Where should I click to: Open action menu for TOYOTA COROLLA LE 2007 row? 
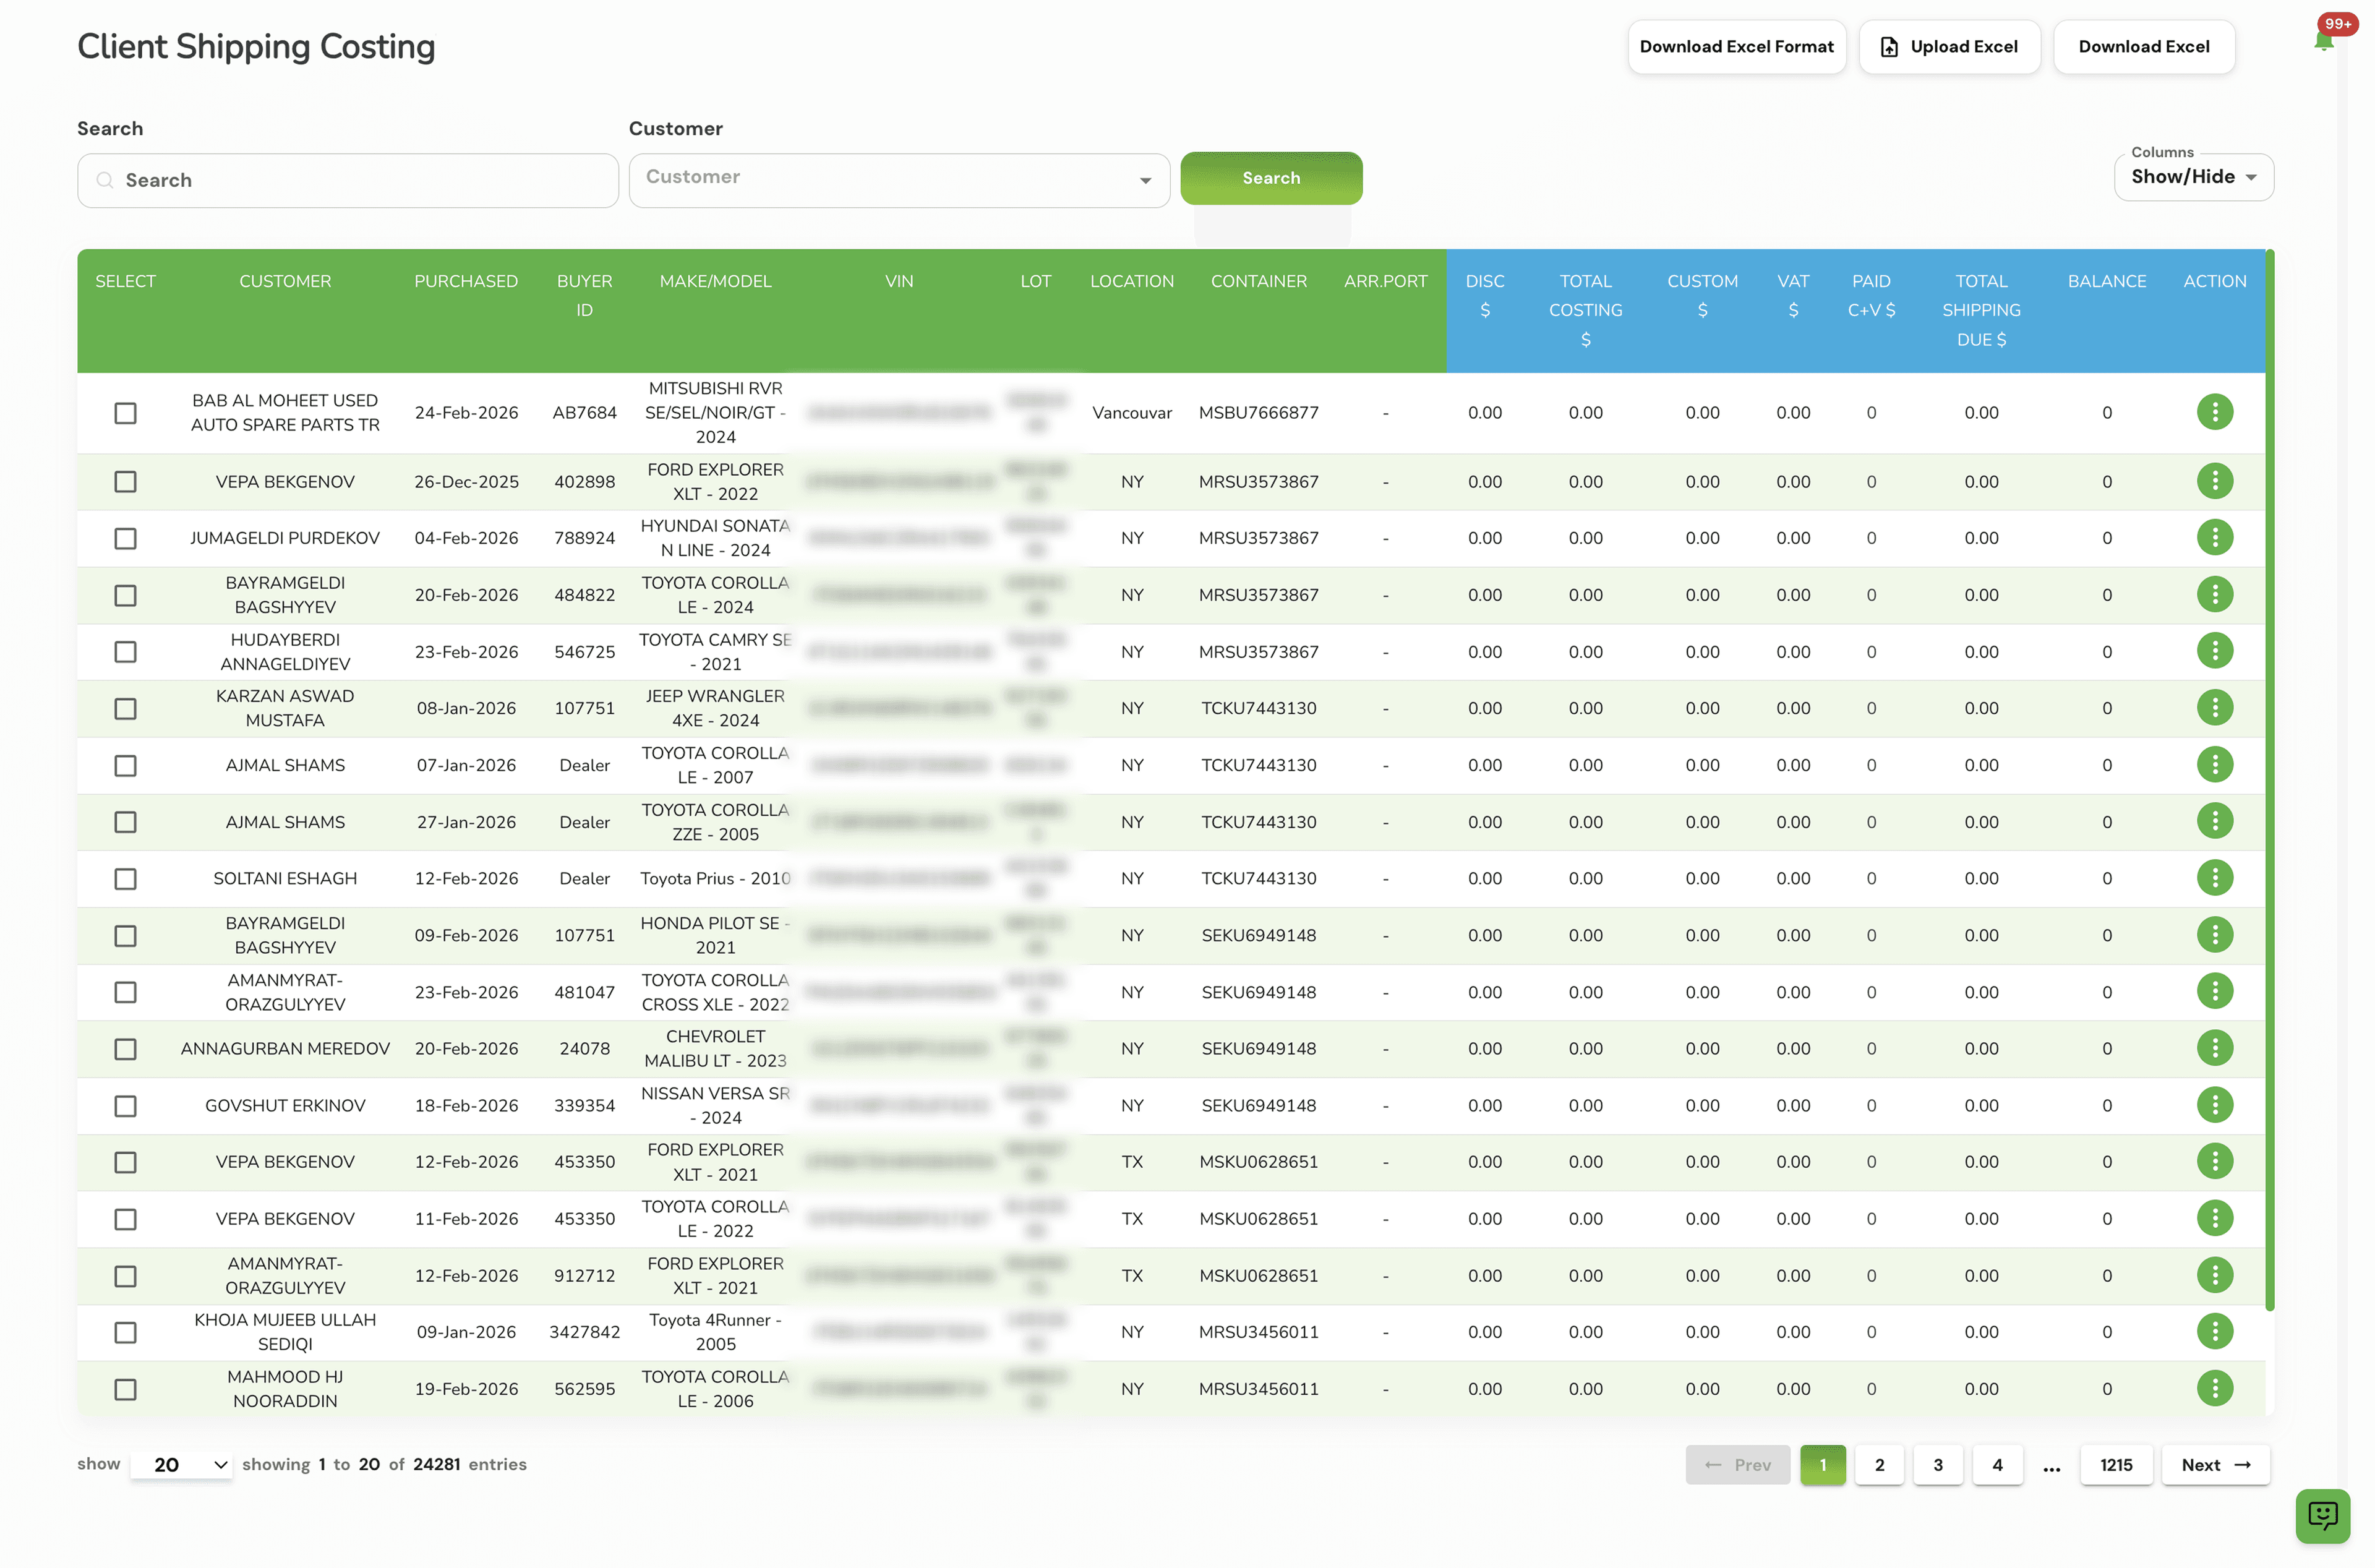click(2214, 765)
